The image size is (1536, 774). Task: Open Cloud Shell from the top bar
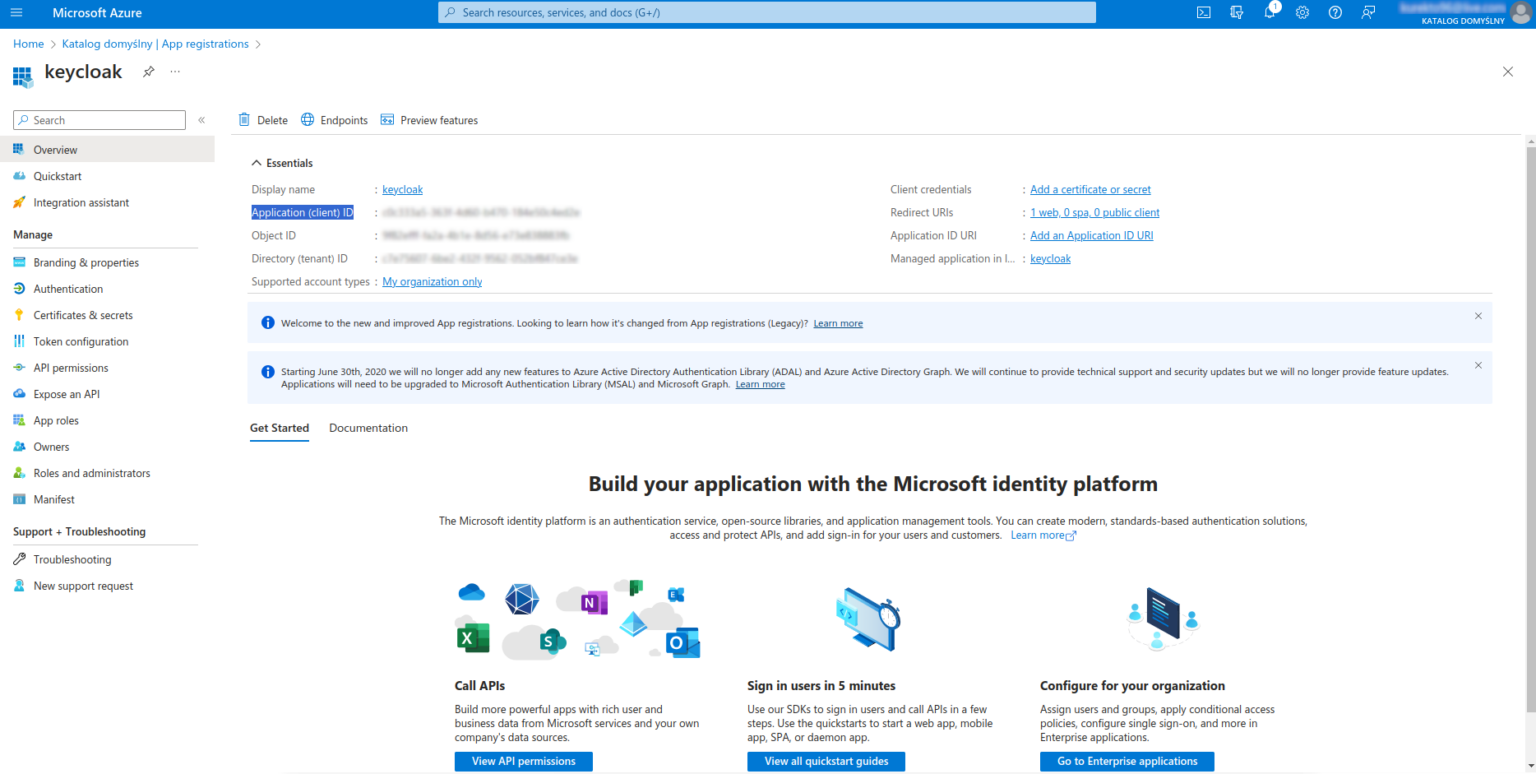(1203, 12)
